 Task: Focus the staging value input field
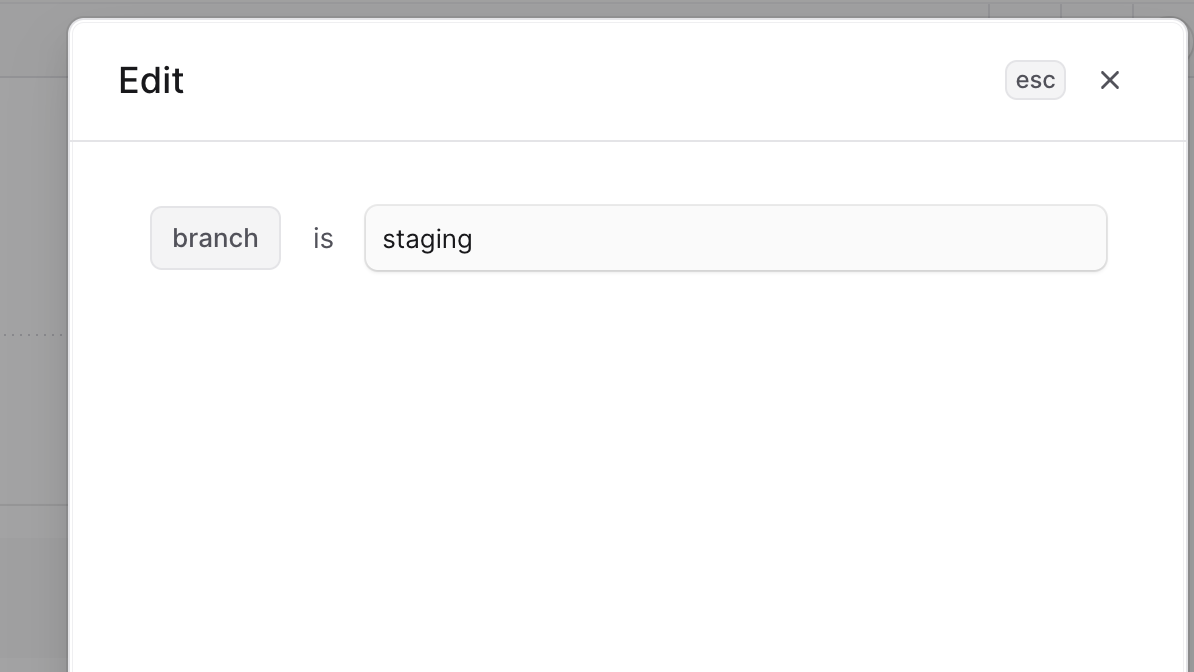tap(736, 238)
